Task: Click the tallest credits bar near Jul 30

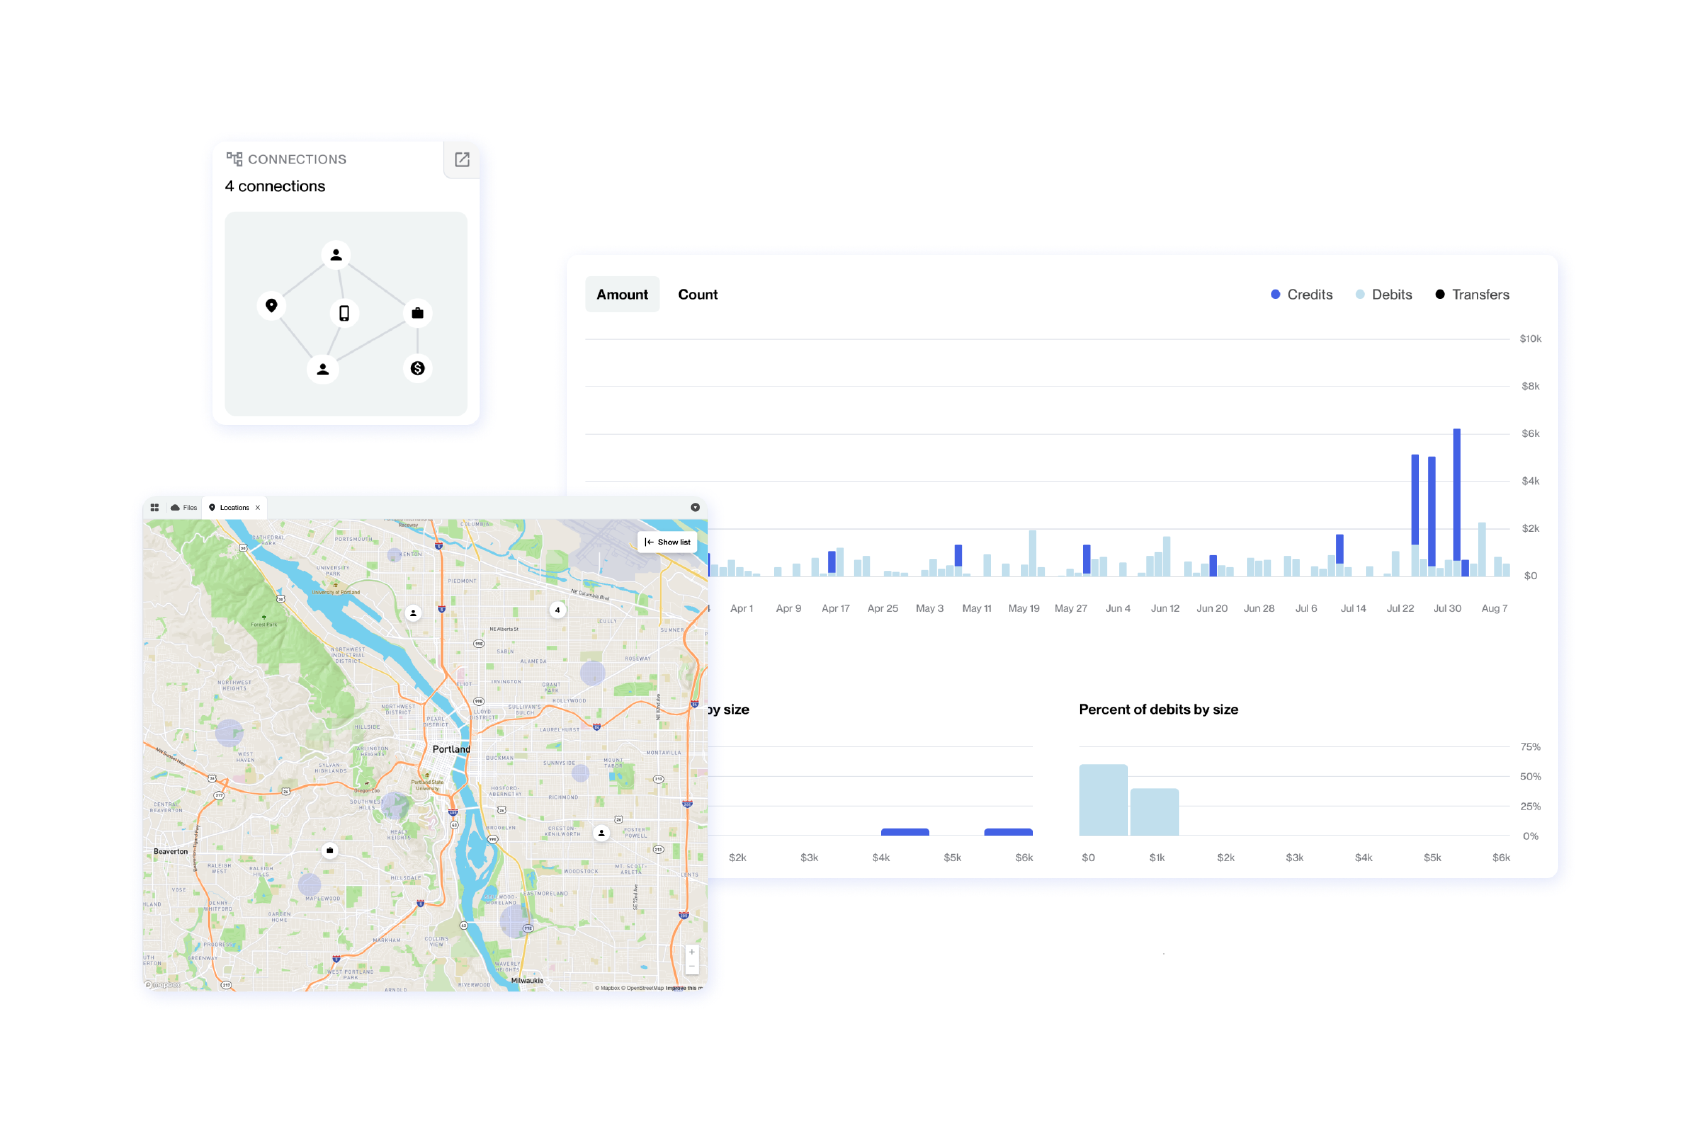Action: pos(1457,494)
